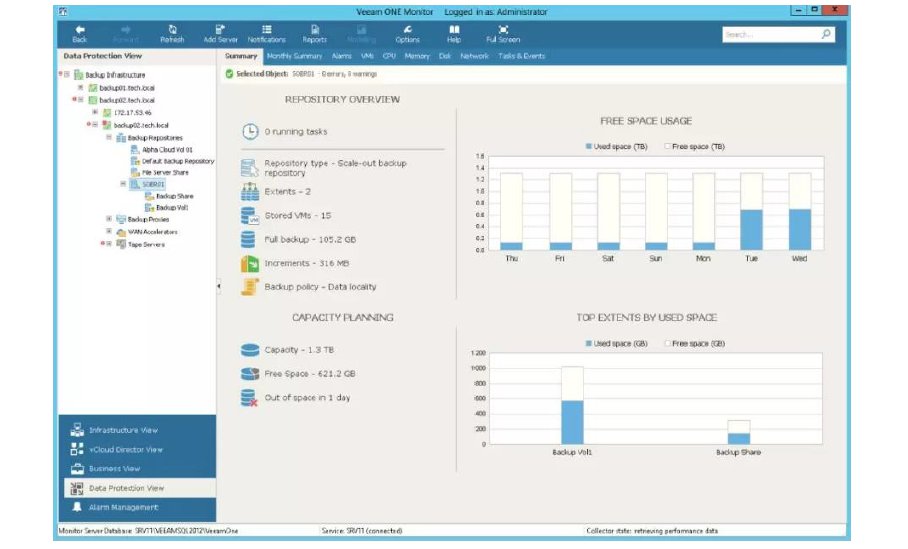Click the Full backup icon
The image size is (908, 549).
pyautogui.click(x=248, y=239)
